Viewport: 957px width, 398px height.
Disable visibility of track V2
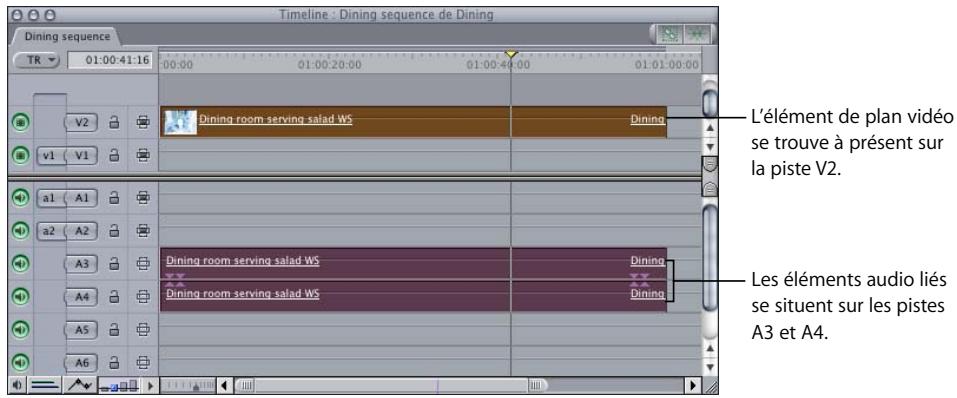20,122
